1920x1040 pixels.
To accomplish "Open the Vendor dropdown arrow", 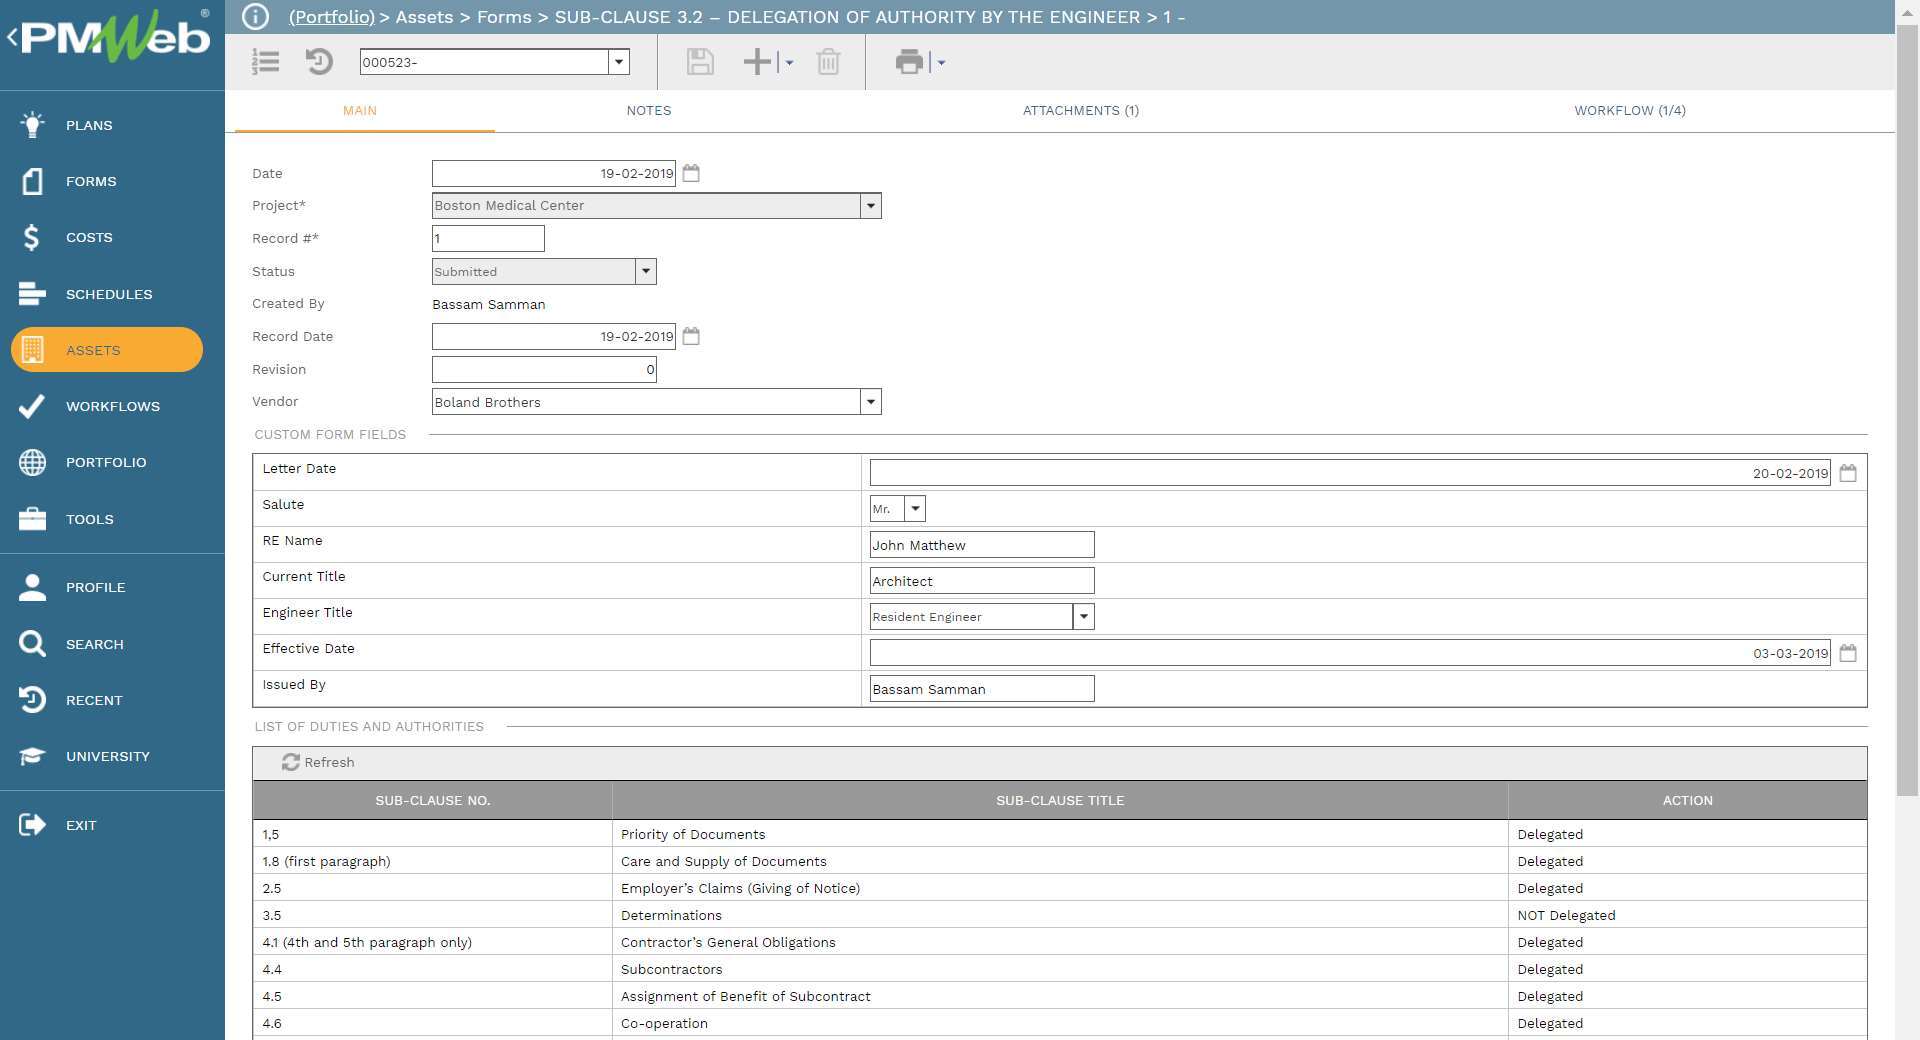I will (871, 402).
